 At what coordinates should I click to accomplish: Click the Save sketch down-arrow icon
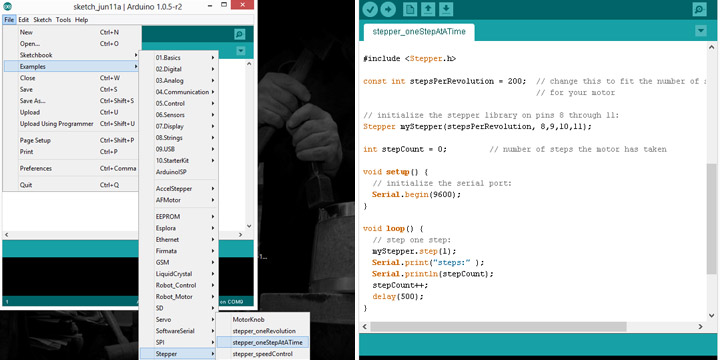(446, 9)
